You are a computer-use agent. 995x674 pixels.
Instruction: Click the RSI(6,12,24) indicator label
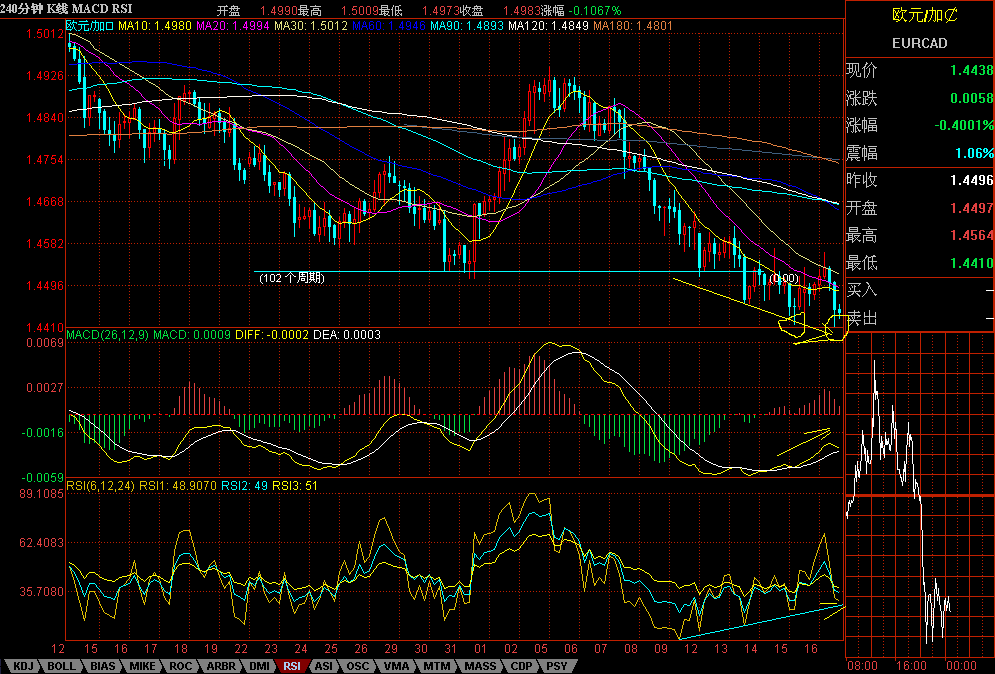click(x=100, y=486)
